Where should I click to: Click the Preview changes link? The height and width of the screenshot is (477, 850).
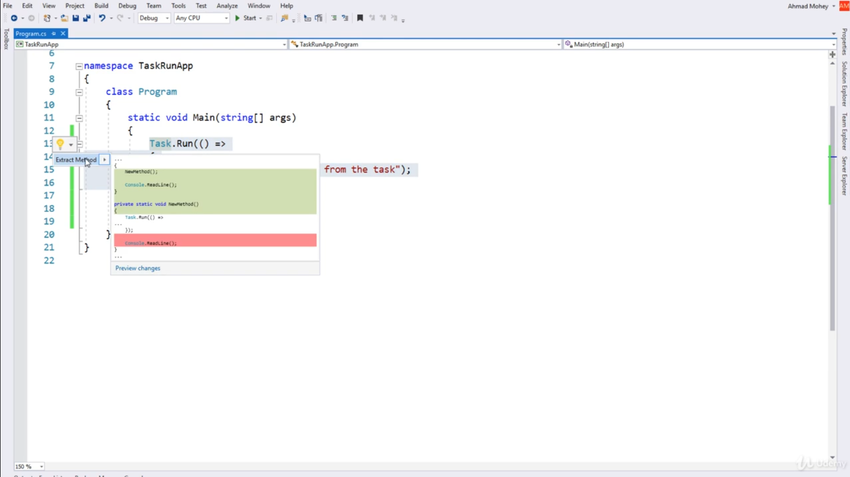click(x=138, y=268)
